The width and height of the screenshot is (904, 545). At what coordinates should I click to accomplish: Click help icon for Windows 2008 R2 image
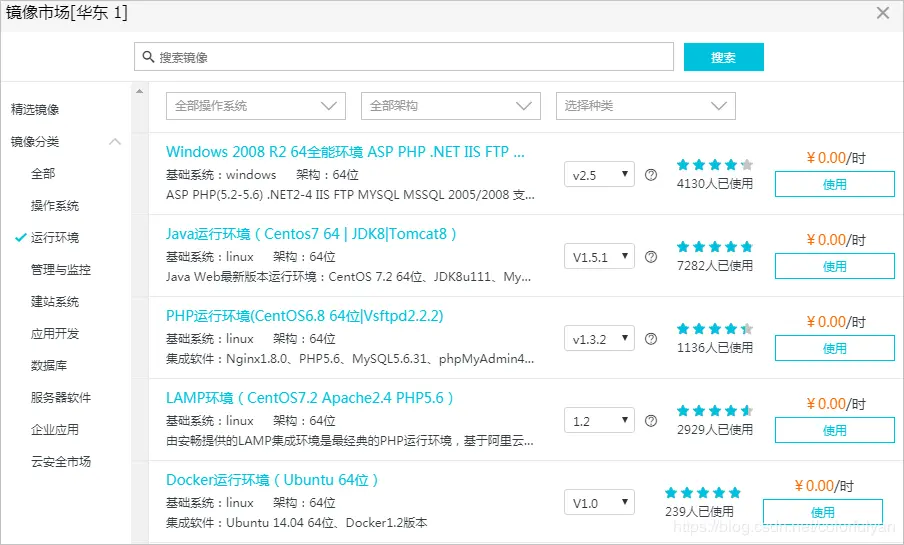(651, 175)
